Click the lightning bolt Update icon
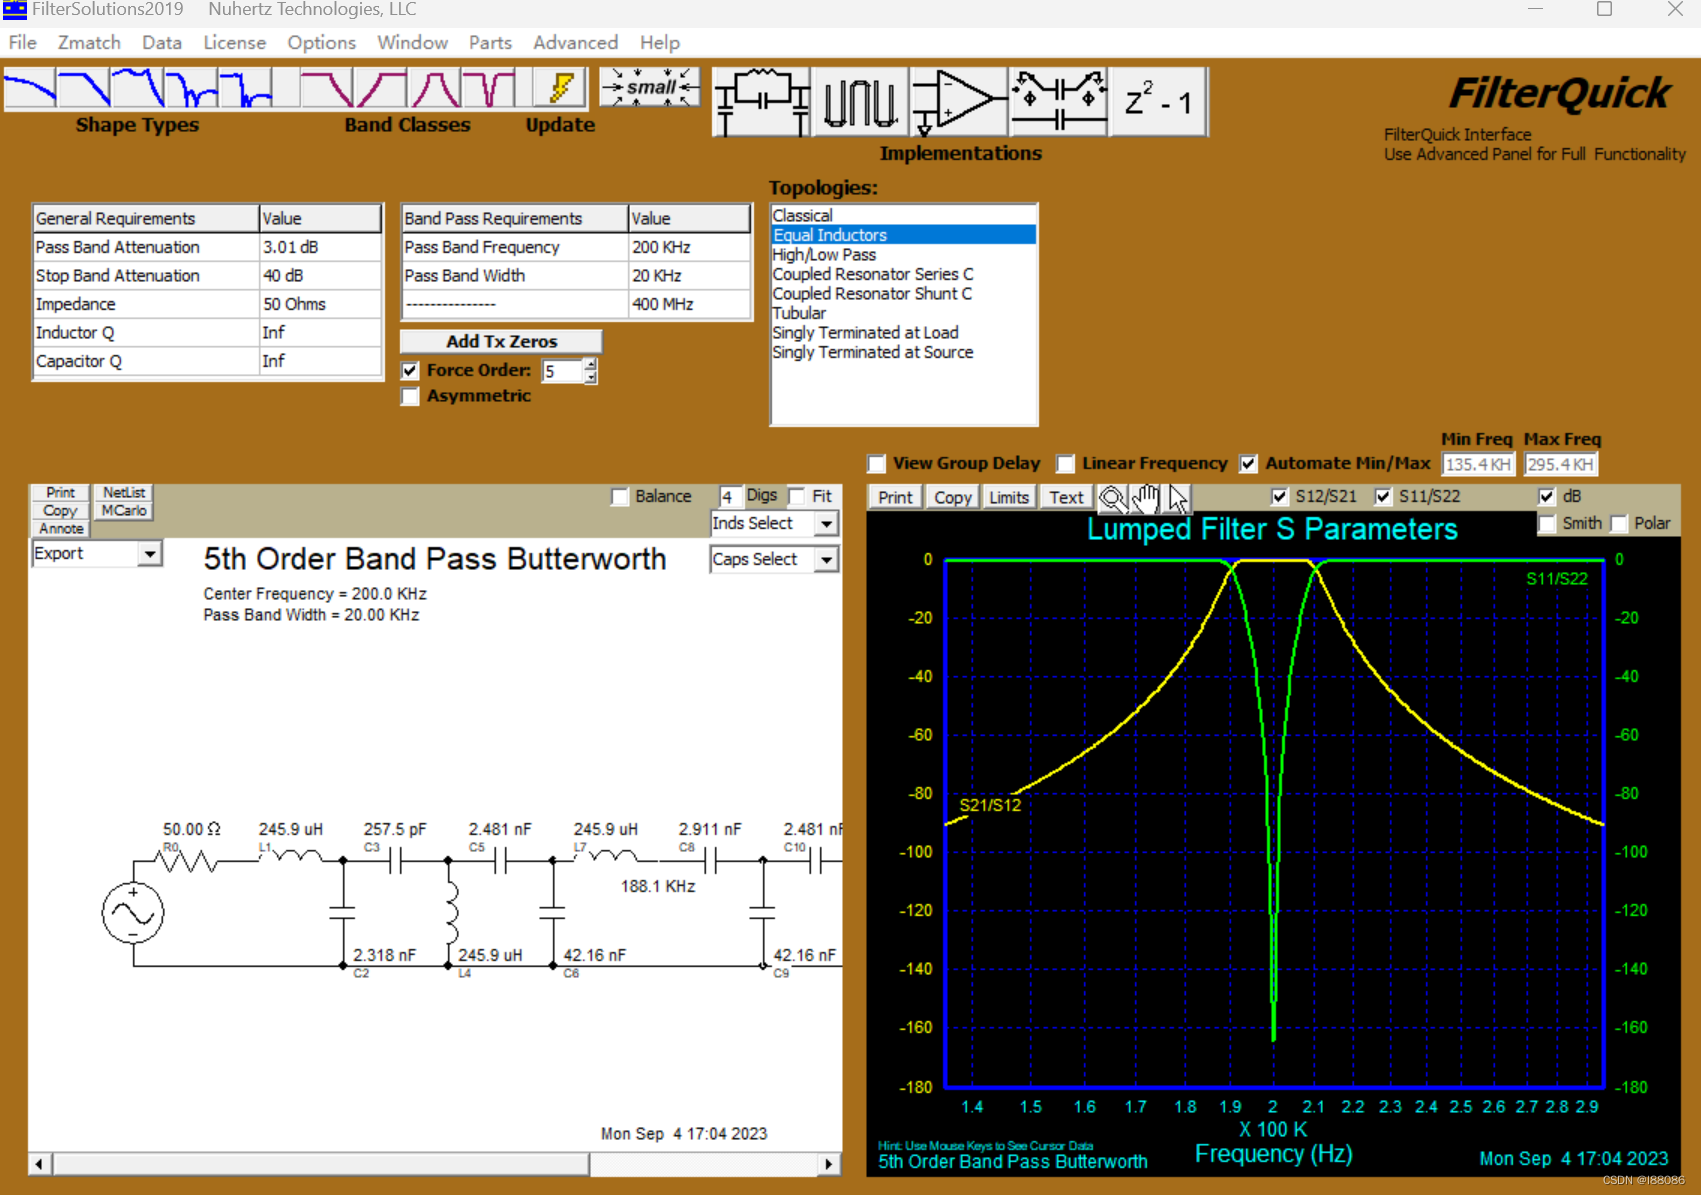 pyautogui.click(x=561, y=88)
